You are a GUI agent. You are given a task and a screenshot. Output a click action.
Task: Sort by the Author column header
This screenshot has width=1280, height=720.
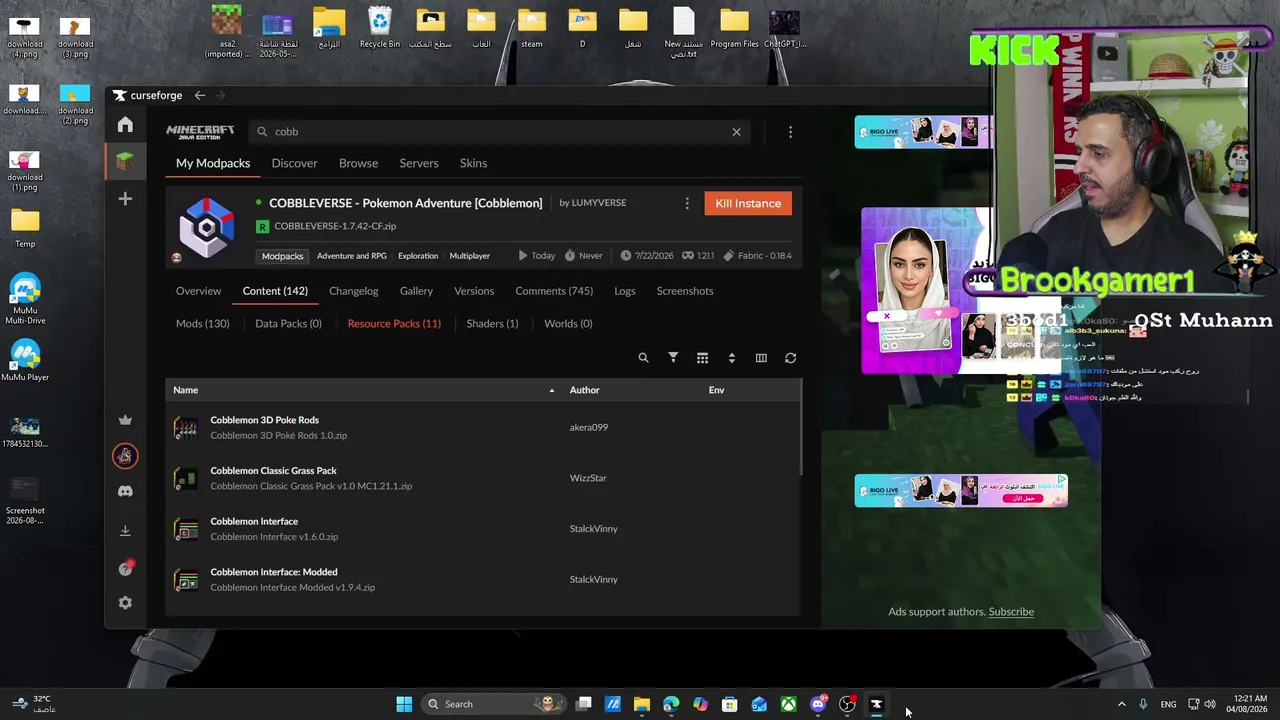pos(584,390)
